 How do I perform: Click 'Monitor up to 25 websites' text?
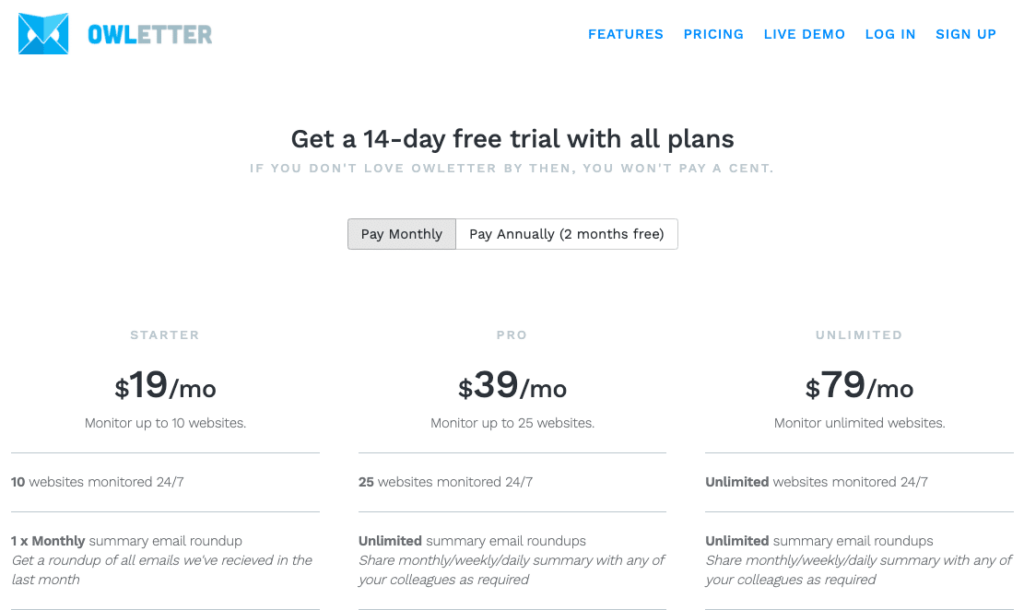pos(512,423)
